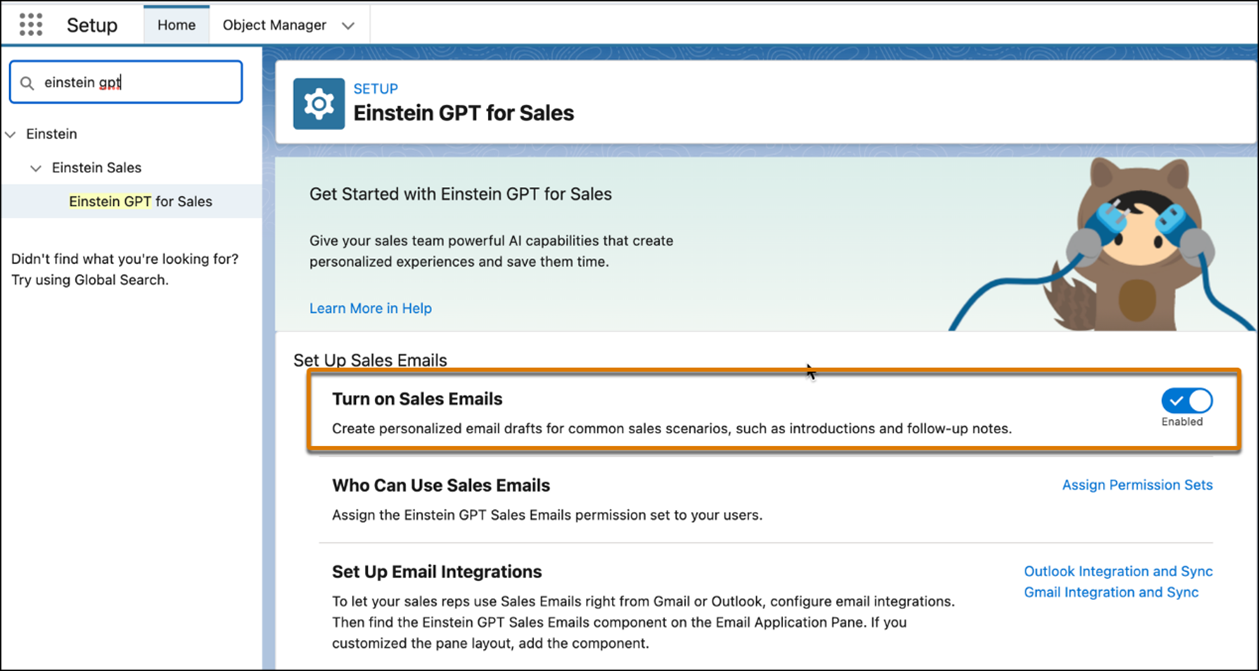Collapse the Einstein tree section

tap(12, 133)
